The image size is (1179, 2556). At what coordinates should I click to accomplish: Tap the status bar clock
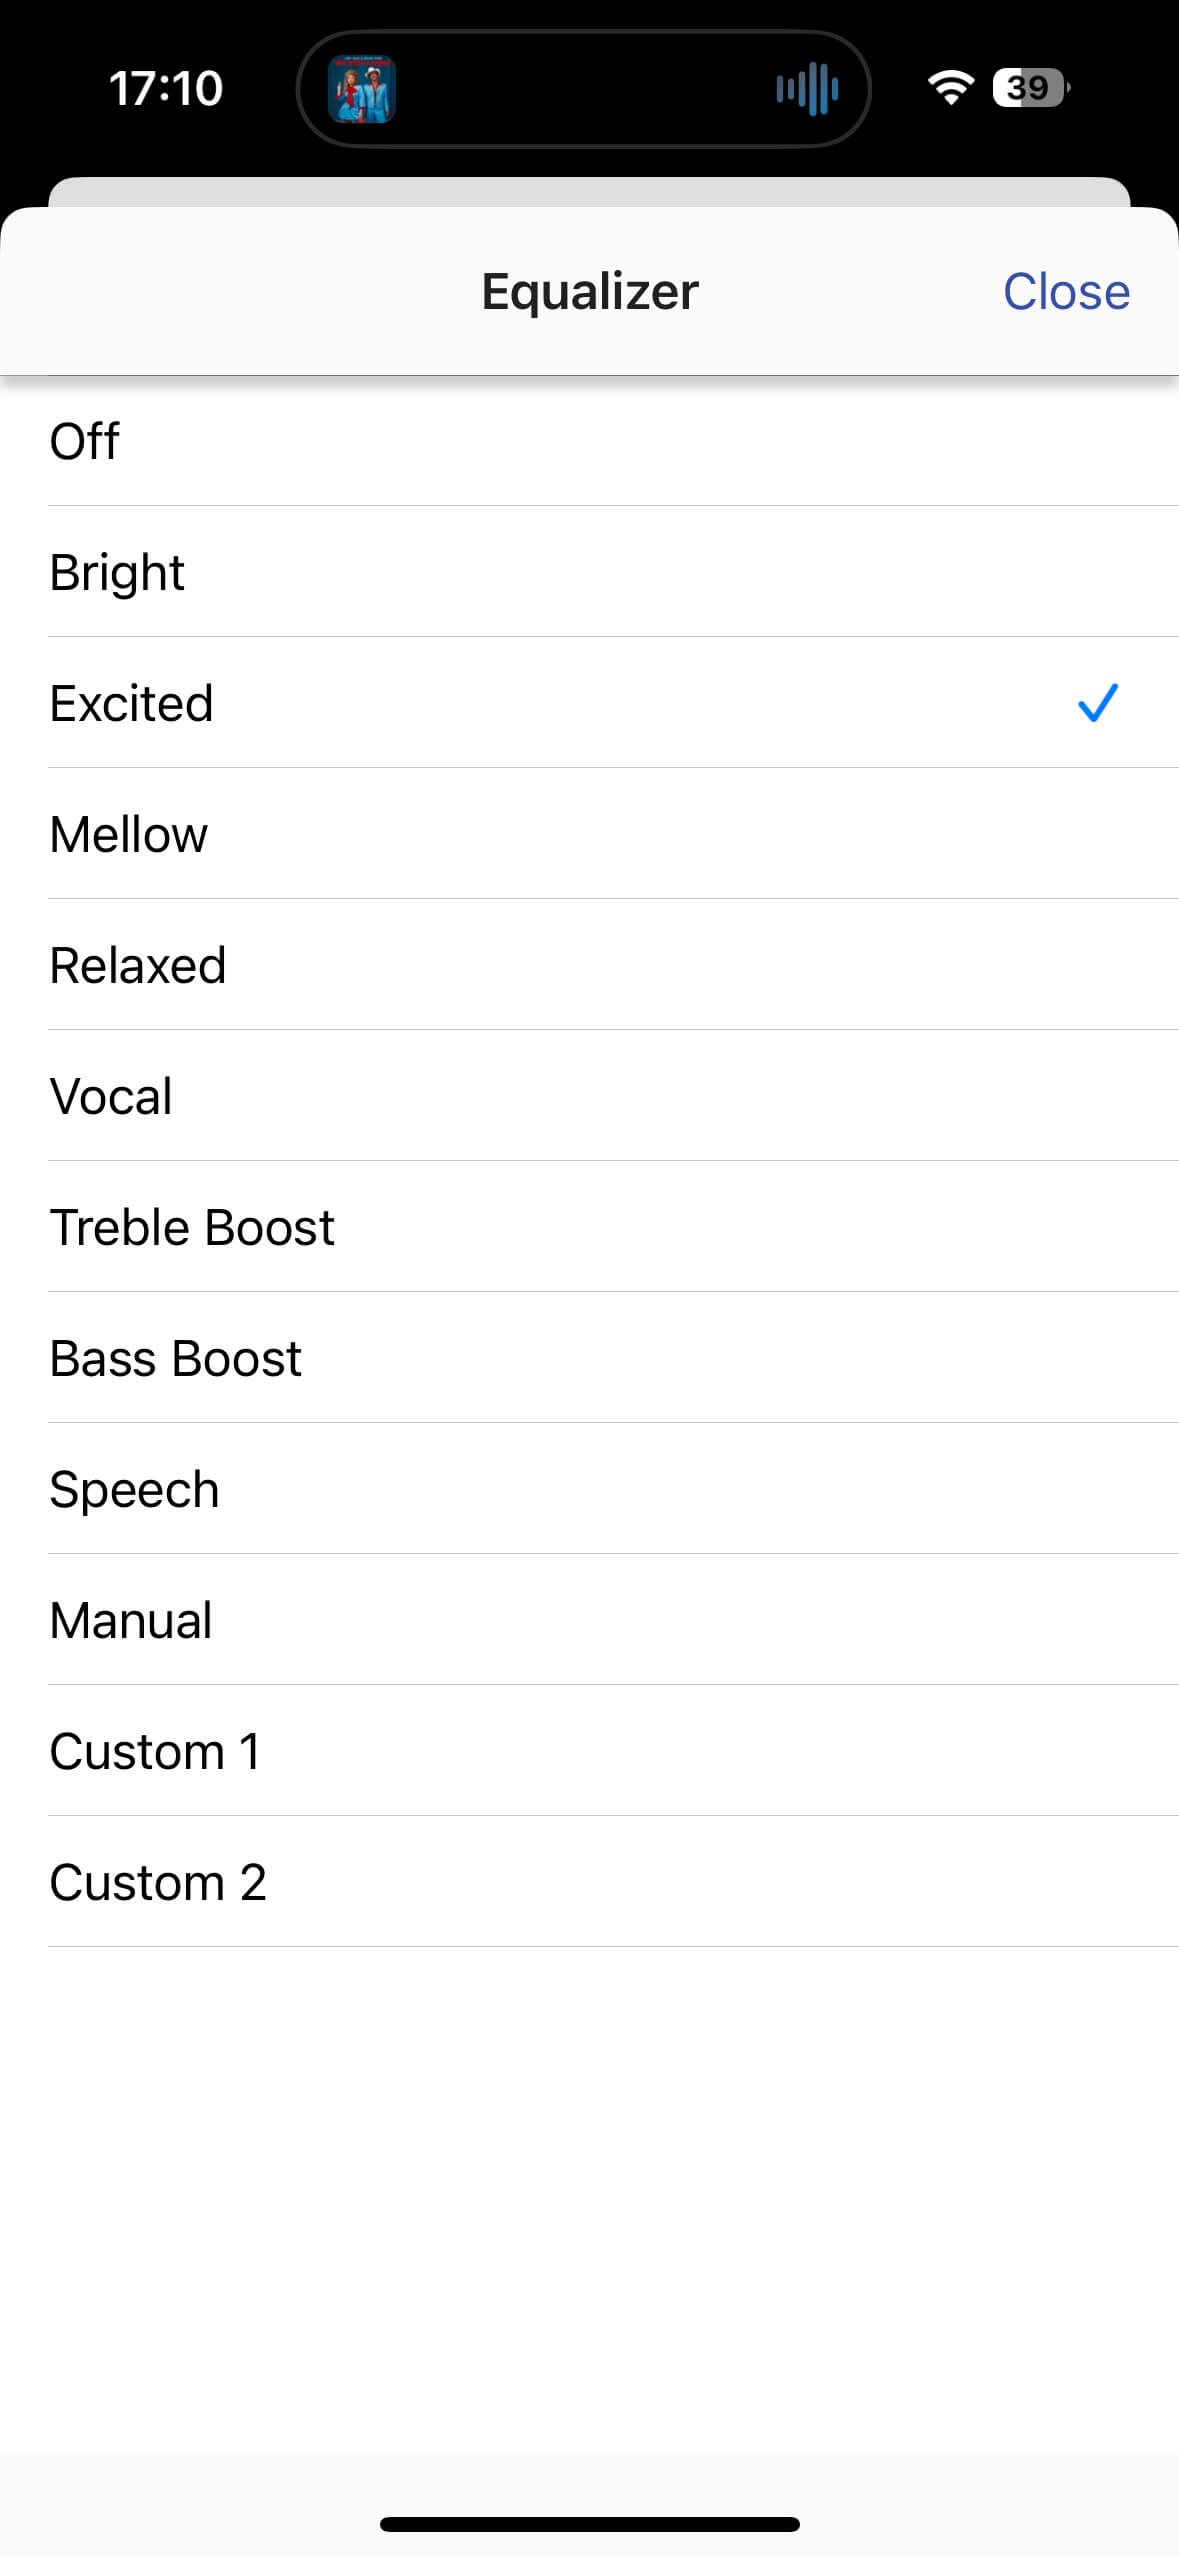point(166,88)
